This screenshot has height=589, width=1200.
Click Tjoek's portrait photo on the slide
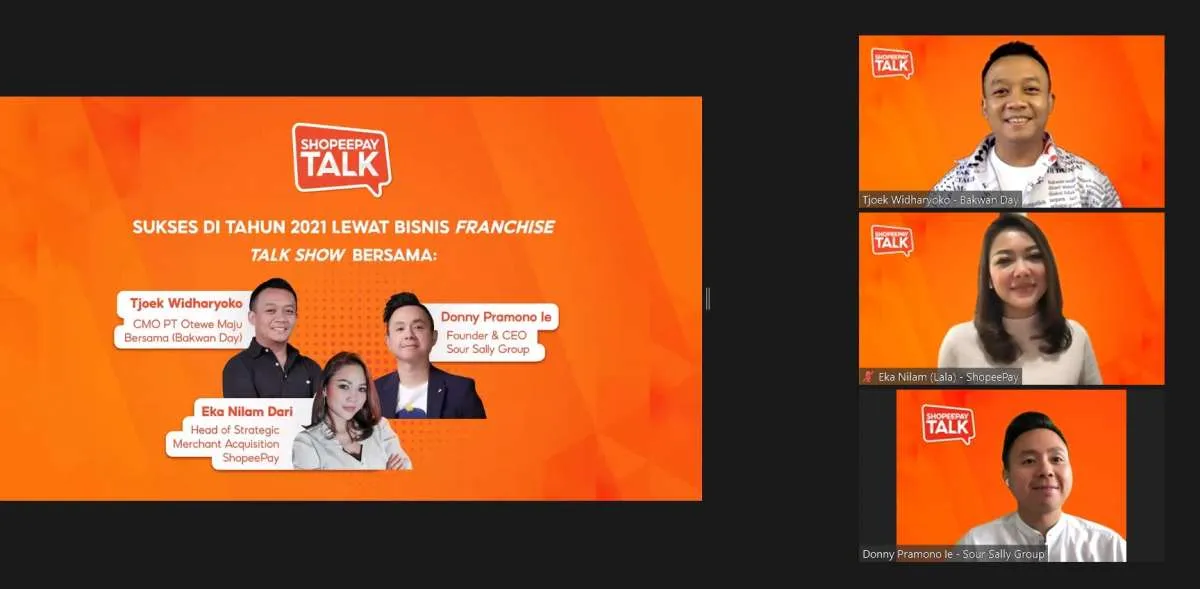tap(272, 340)
